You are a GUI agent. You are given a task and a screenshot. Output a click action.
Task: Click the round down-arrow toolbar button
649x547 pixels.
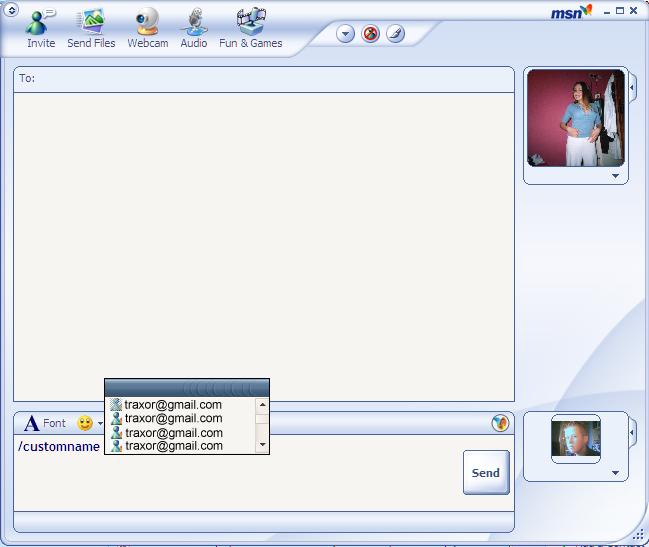point(345,34)
